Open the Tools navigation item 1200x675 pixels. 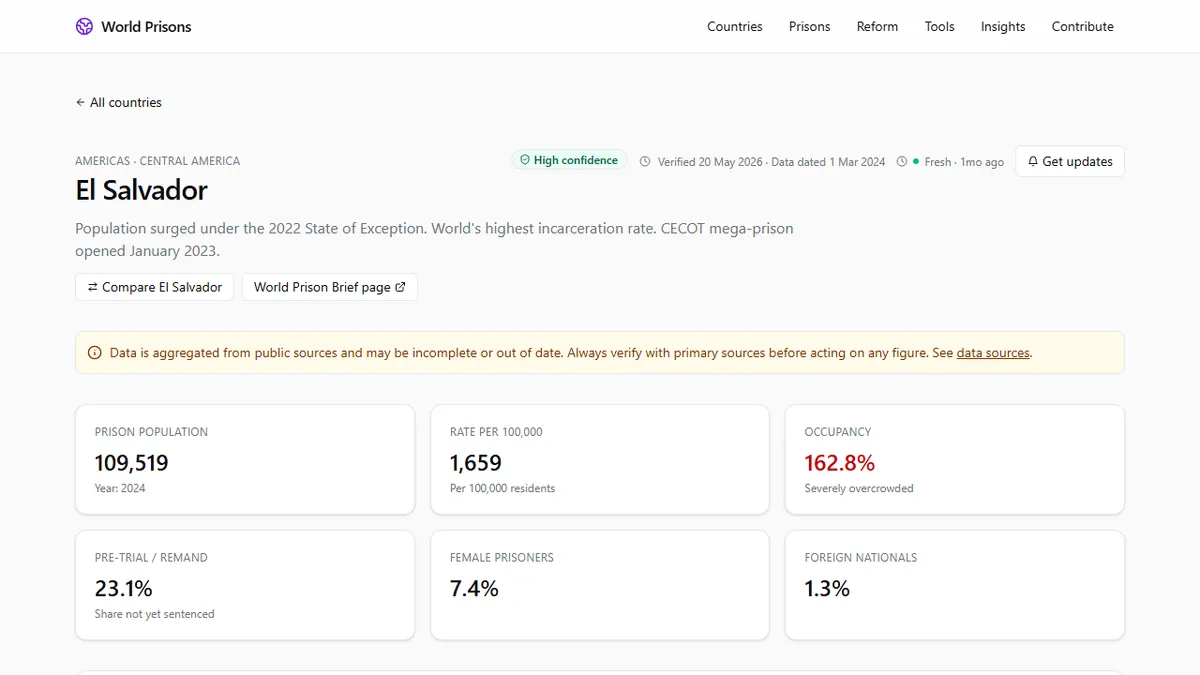coord(939,27)
